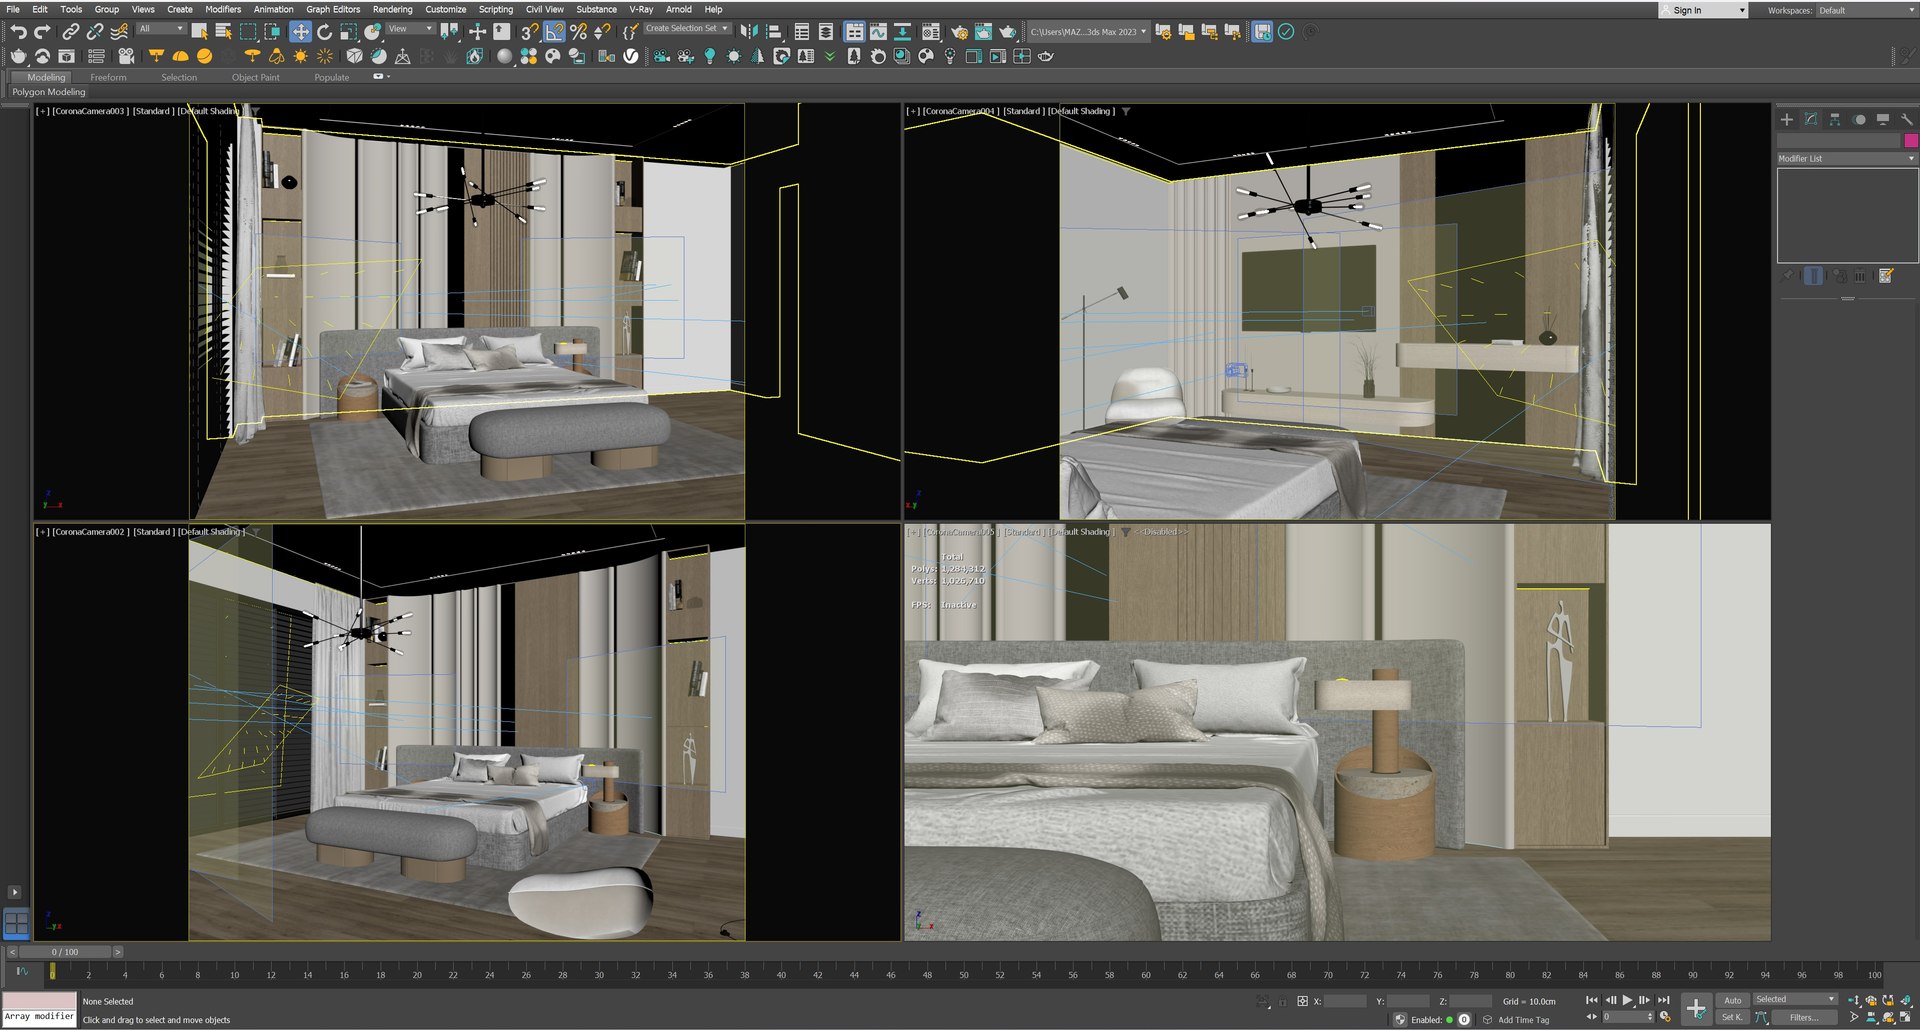1920x1030 pixels.
Task: Toggle the Angle Snap button
Action: click(554, 32)
